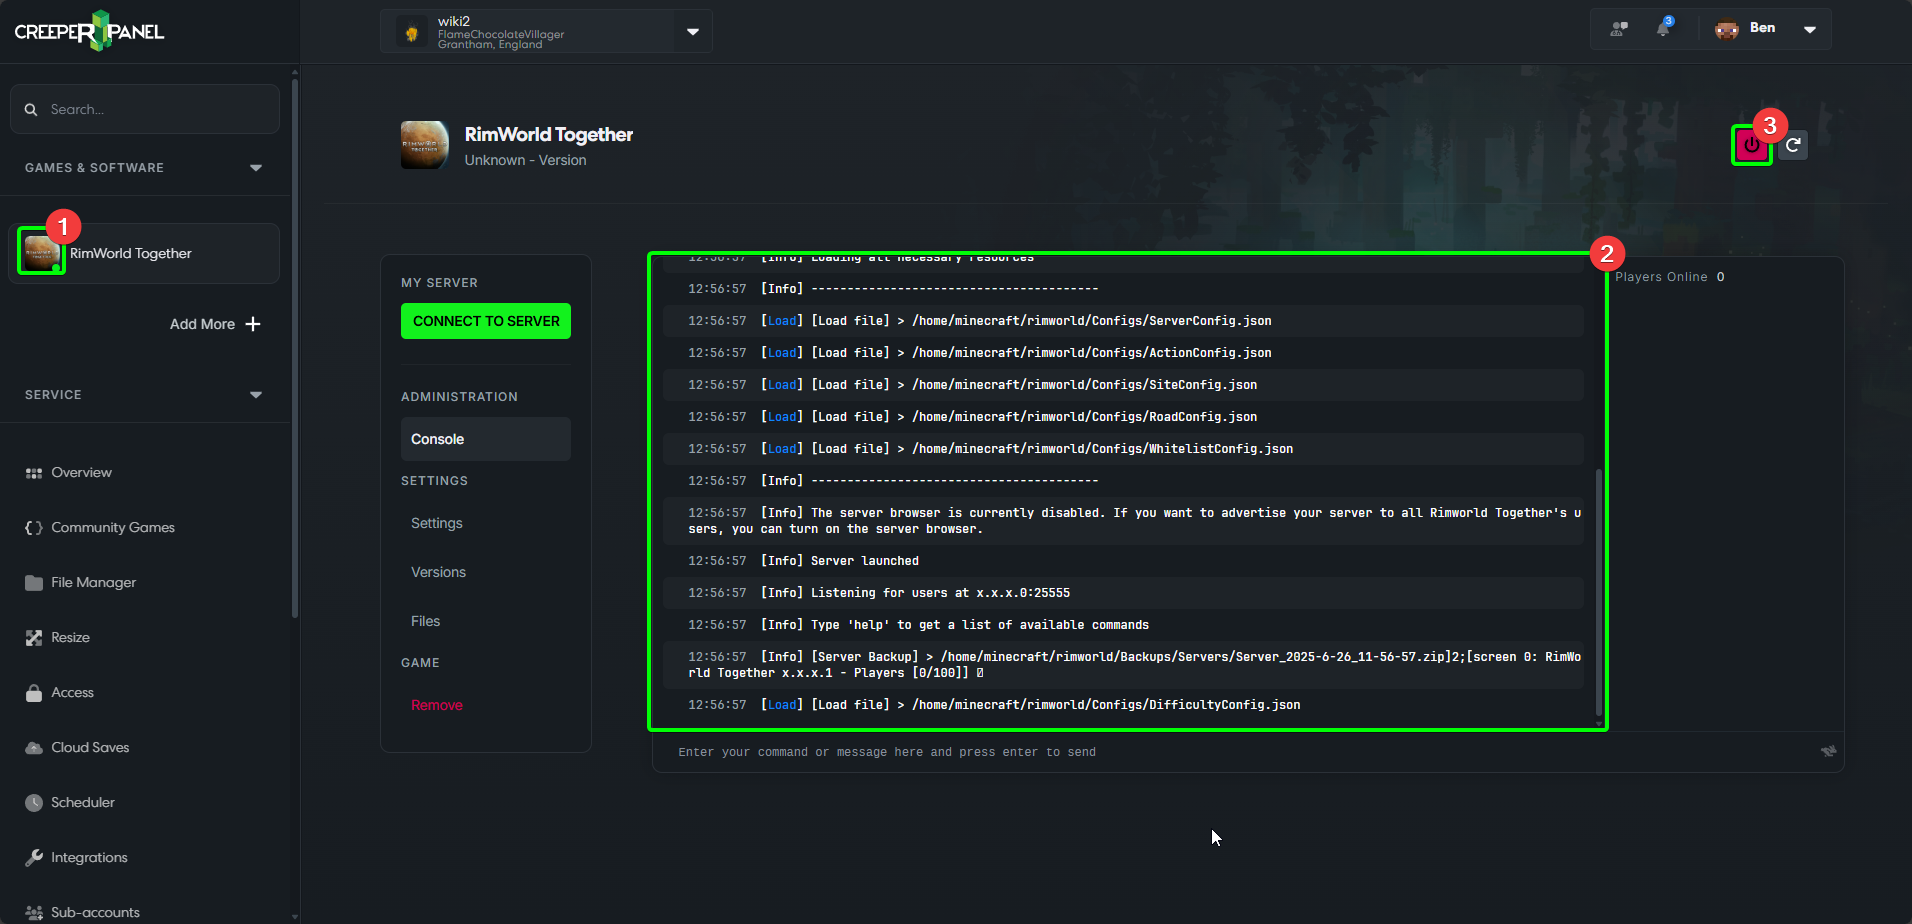This screenshot has width=1912, height=924.
Task: Collapse the Games & Software section
Action: click(256, 168)
